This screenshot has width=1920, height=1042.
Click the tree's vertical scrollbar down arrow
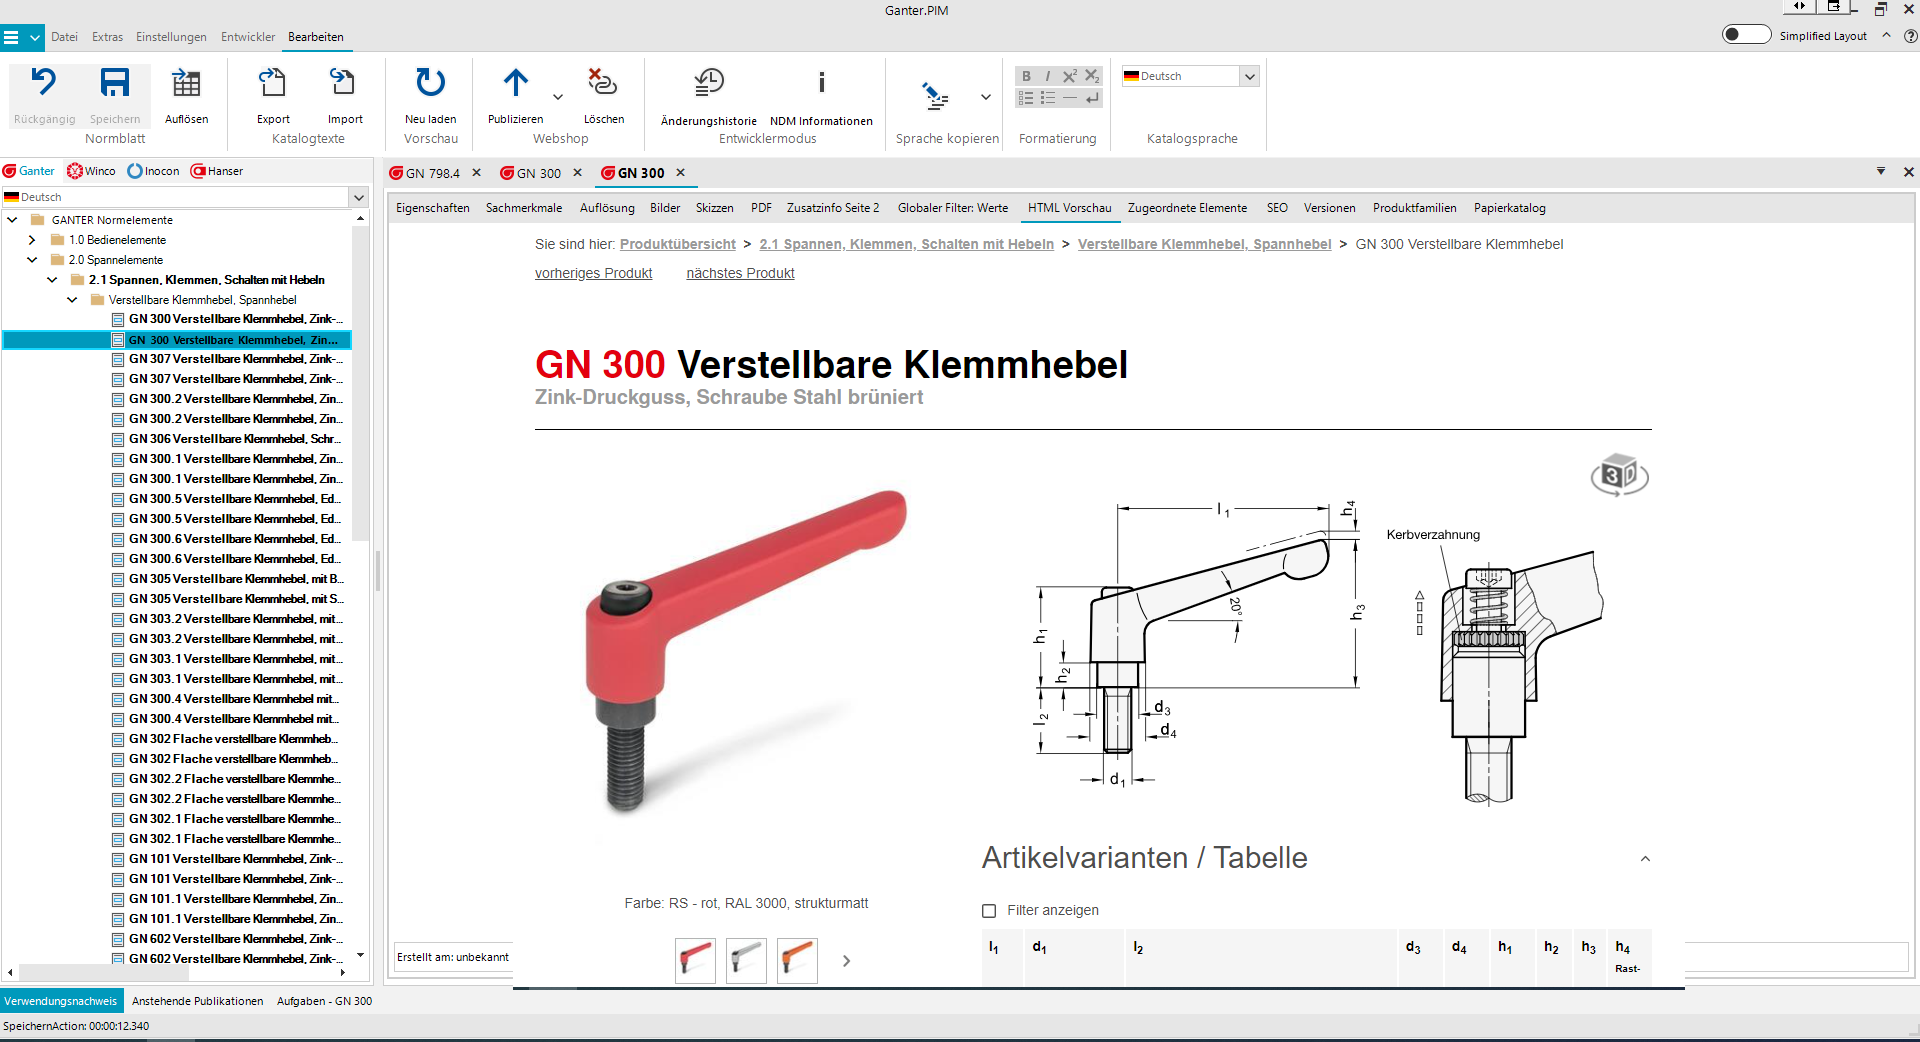pyautogui.click(x=360, y=956)
